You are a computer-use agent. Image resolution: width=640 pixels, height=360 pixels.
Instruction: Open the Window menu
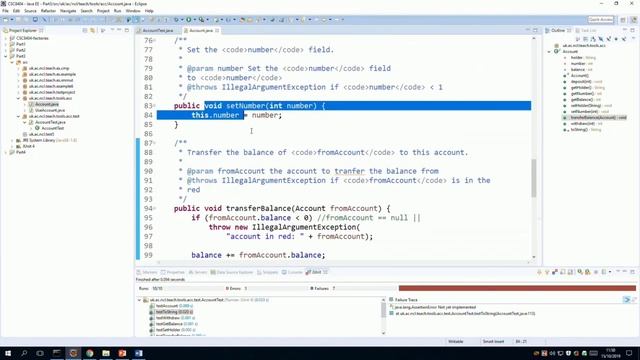coord(133,11)
